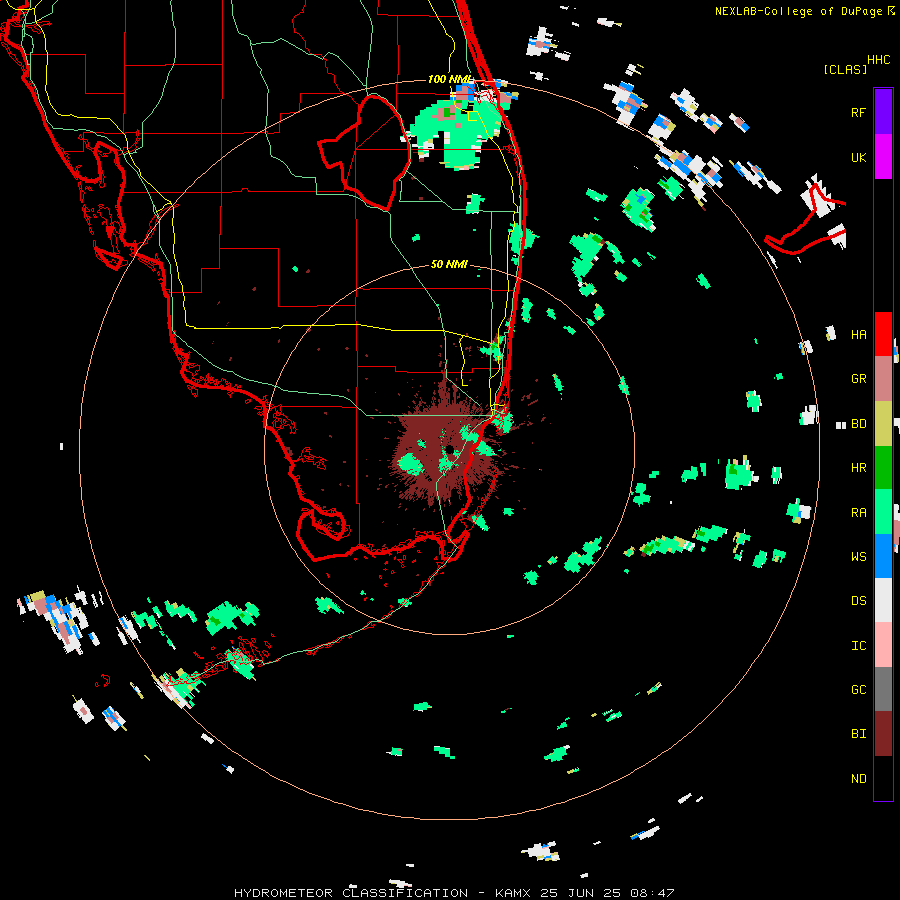This screenshot has width=900, height=900.
Task: Click the ND legend label
Action: (858, 778)
